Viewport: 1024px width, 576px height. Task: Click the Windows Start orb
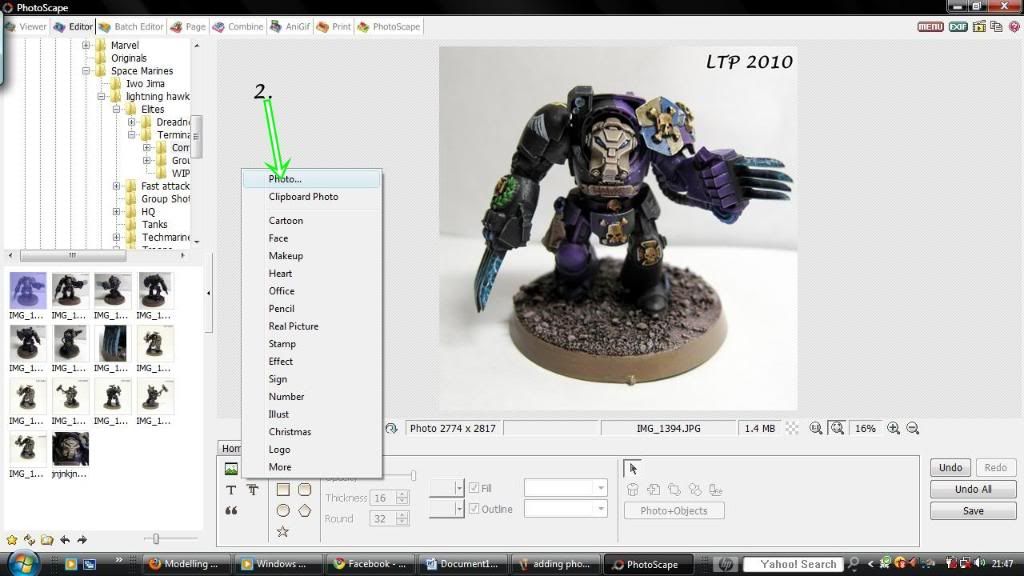click(24, 563)
